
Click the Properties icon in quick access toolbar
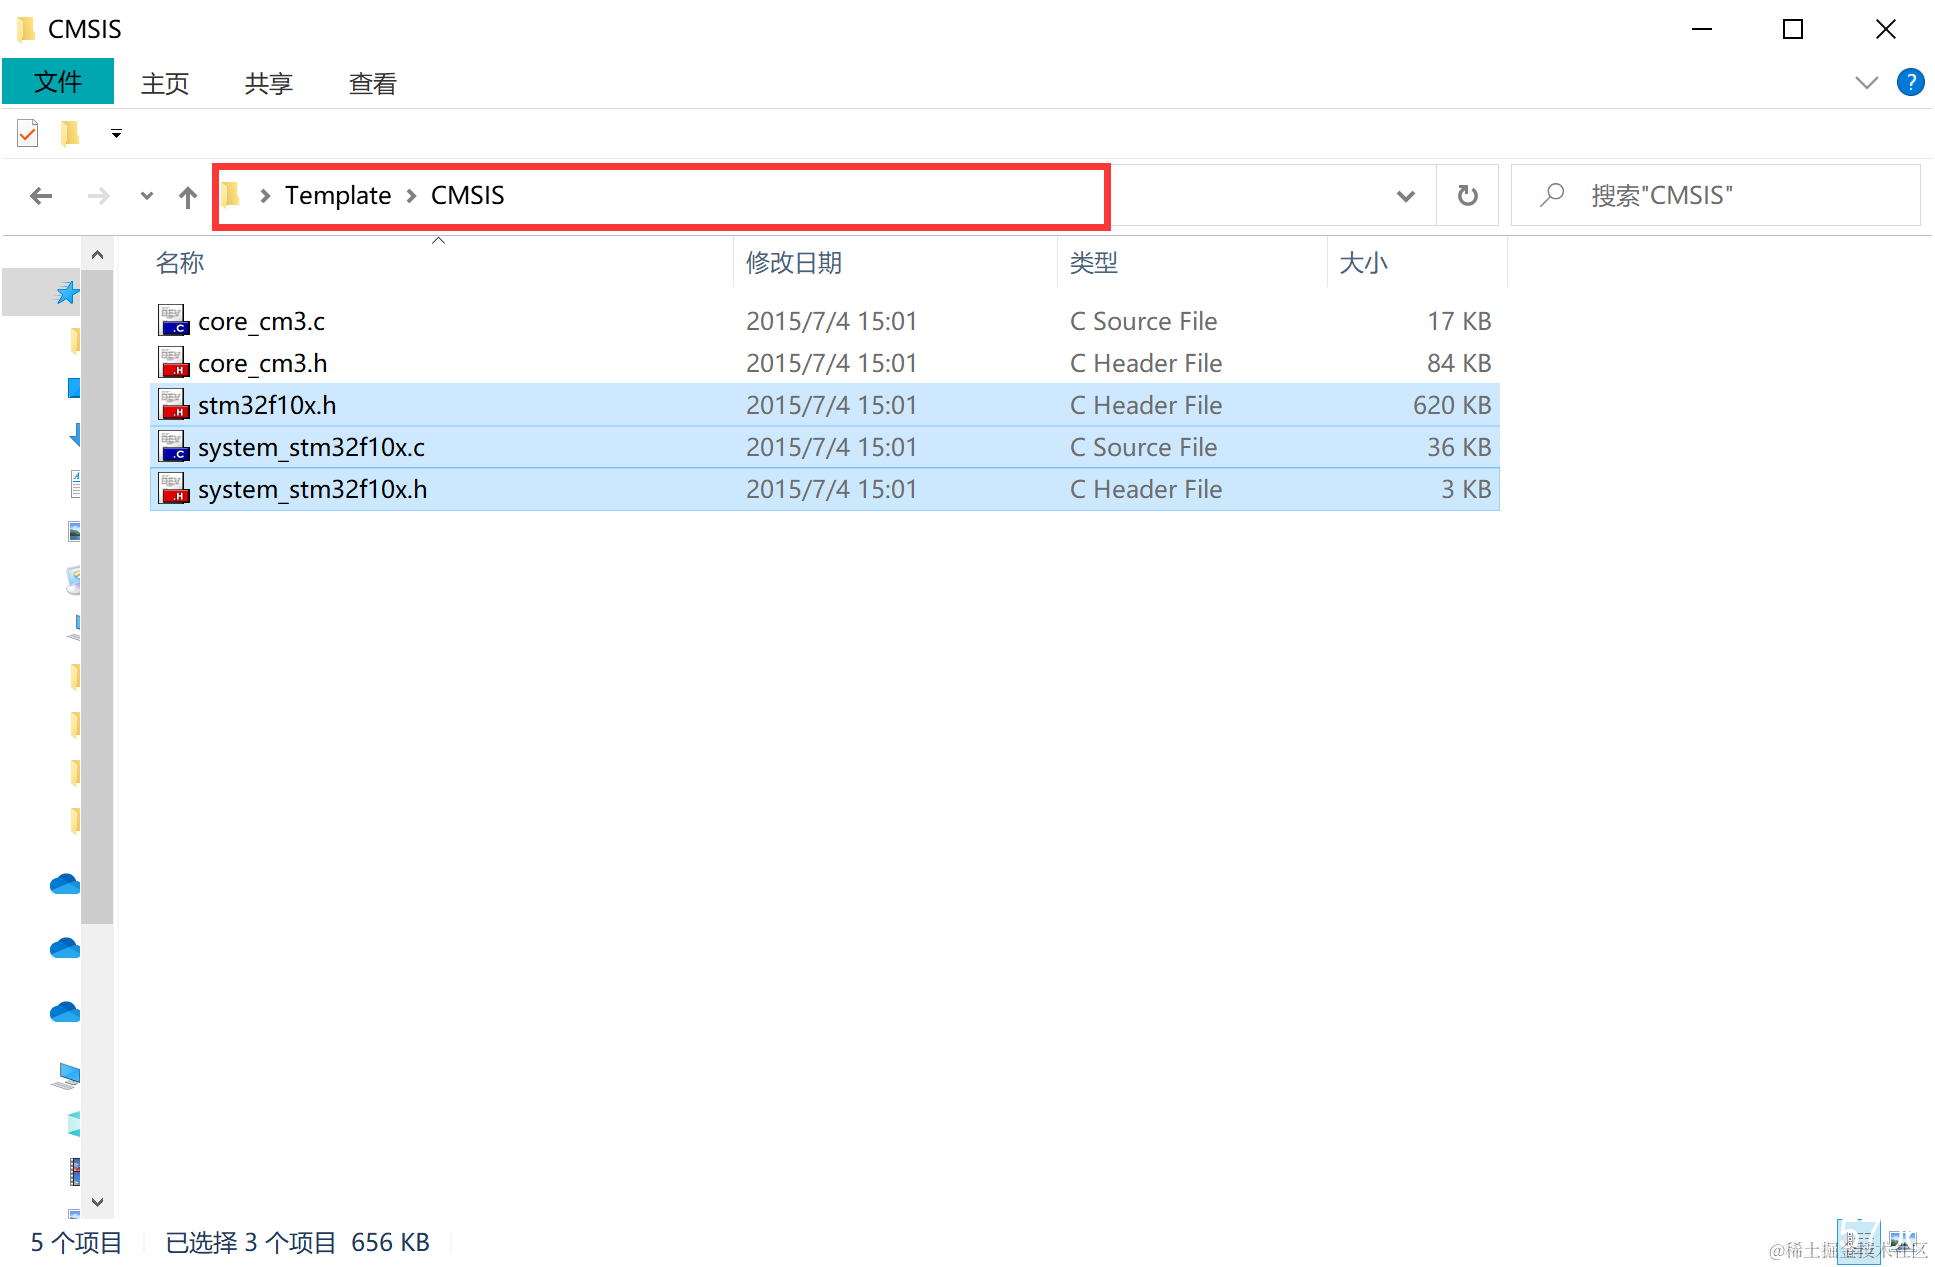[x=28, y=133]
